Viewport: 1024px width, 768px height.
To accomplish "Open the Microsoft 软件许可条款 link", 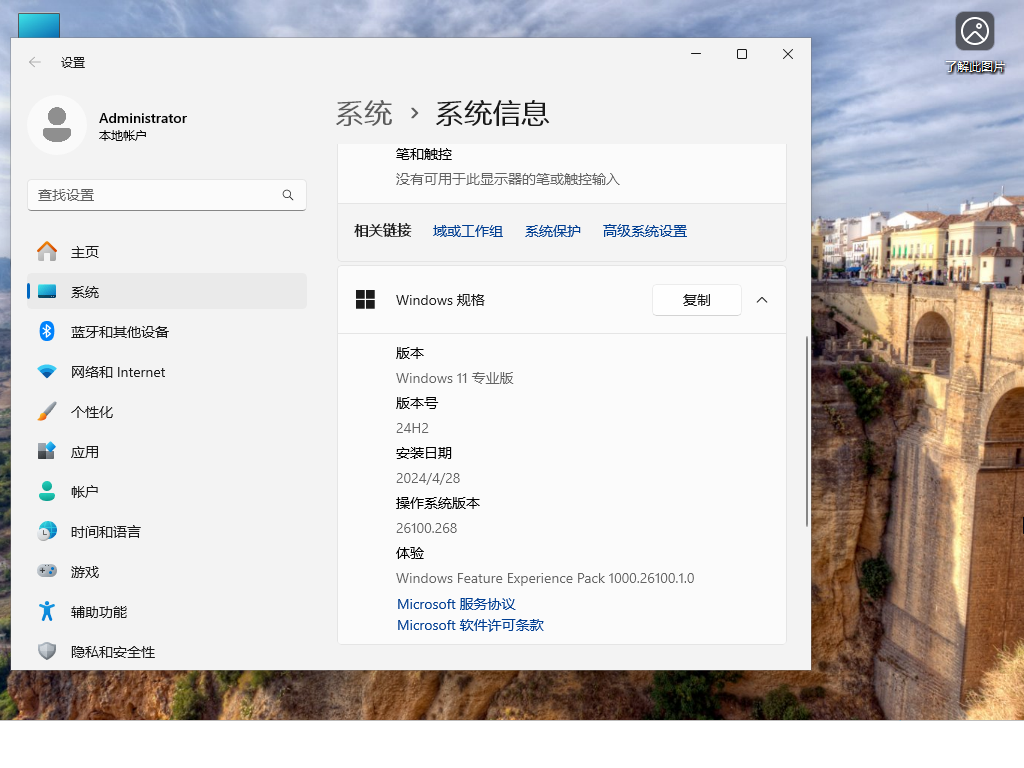I will point(470,625).
